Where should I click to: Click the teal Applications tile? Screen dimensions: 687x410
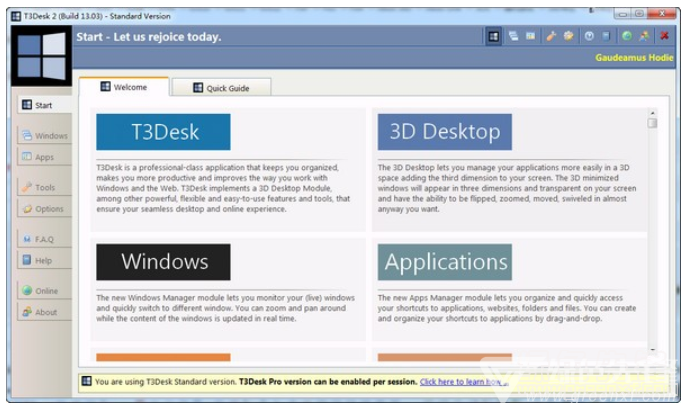point(445,262)
